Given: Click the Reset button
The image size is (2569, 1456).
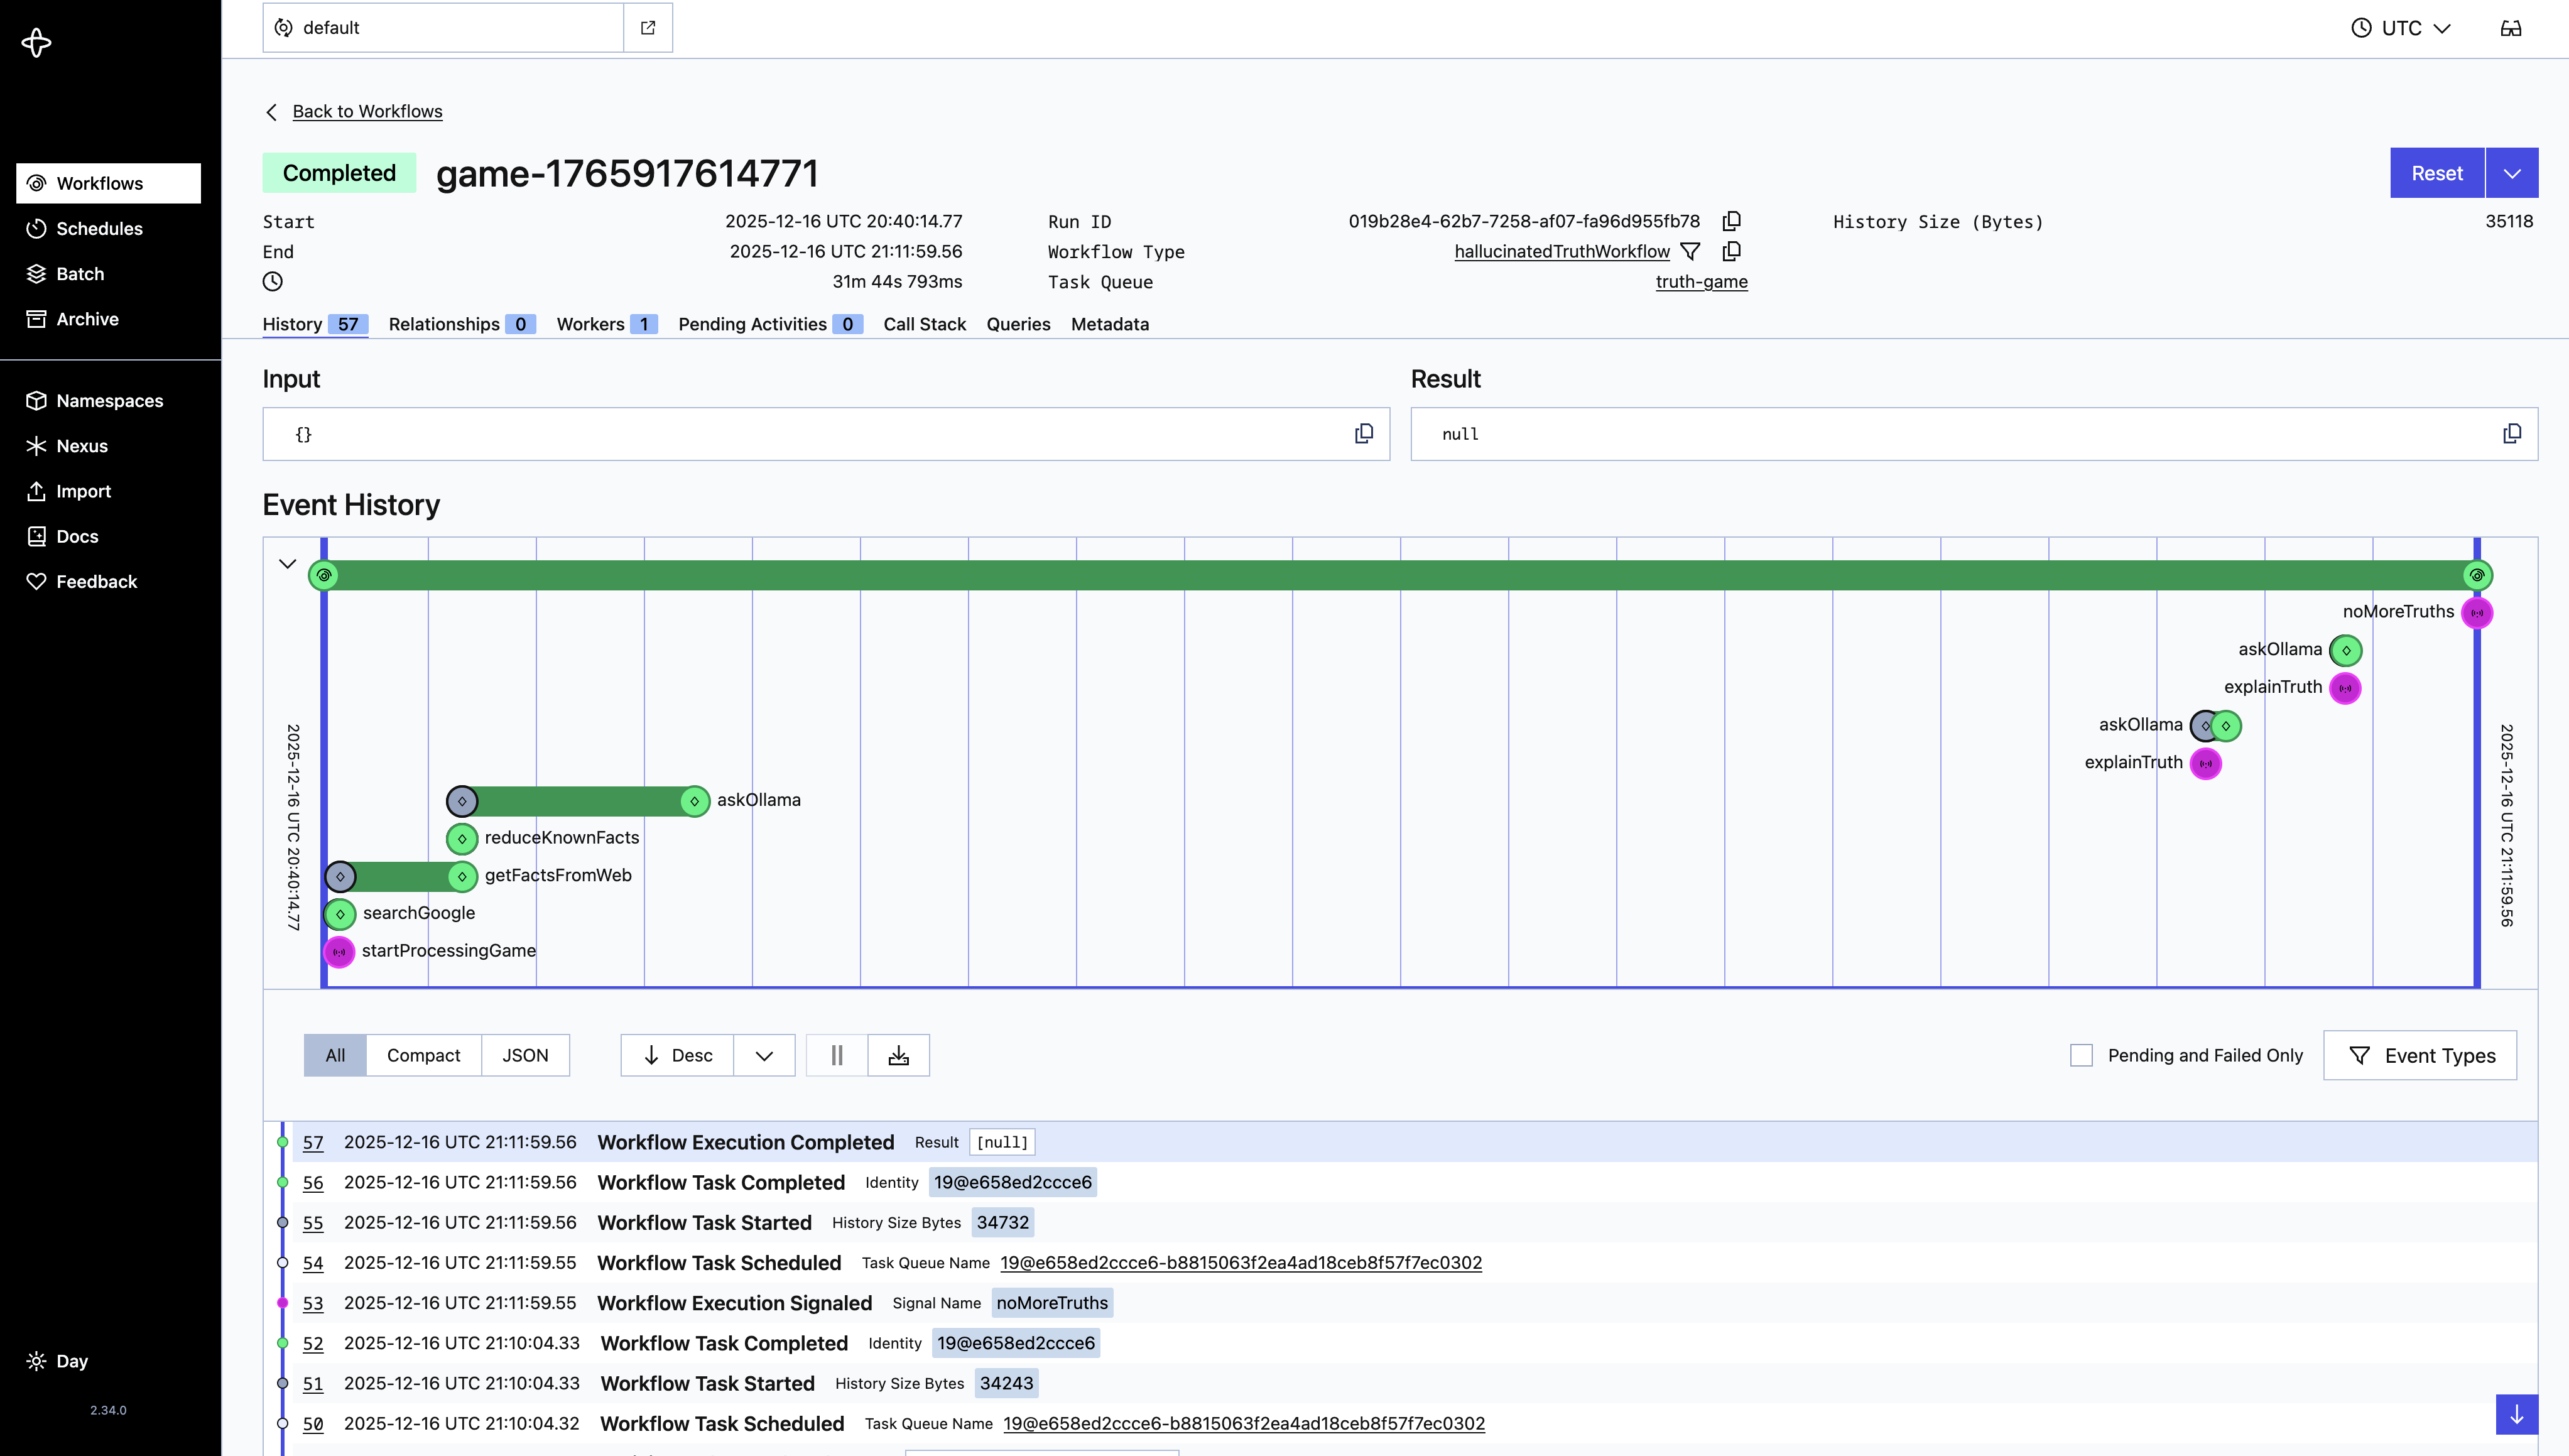Looking at the screenshot, I should [x=2437, y=173].
